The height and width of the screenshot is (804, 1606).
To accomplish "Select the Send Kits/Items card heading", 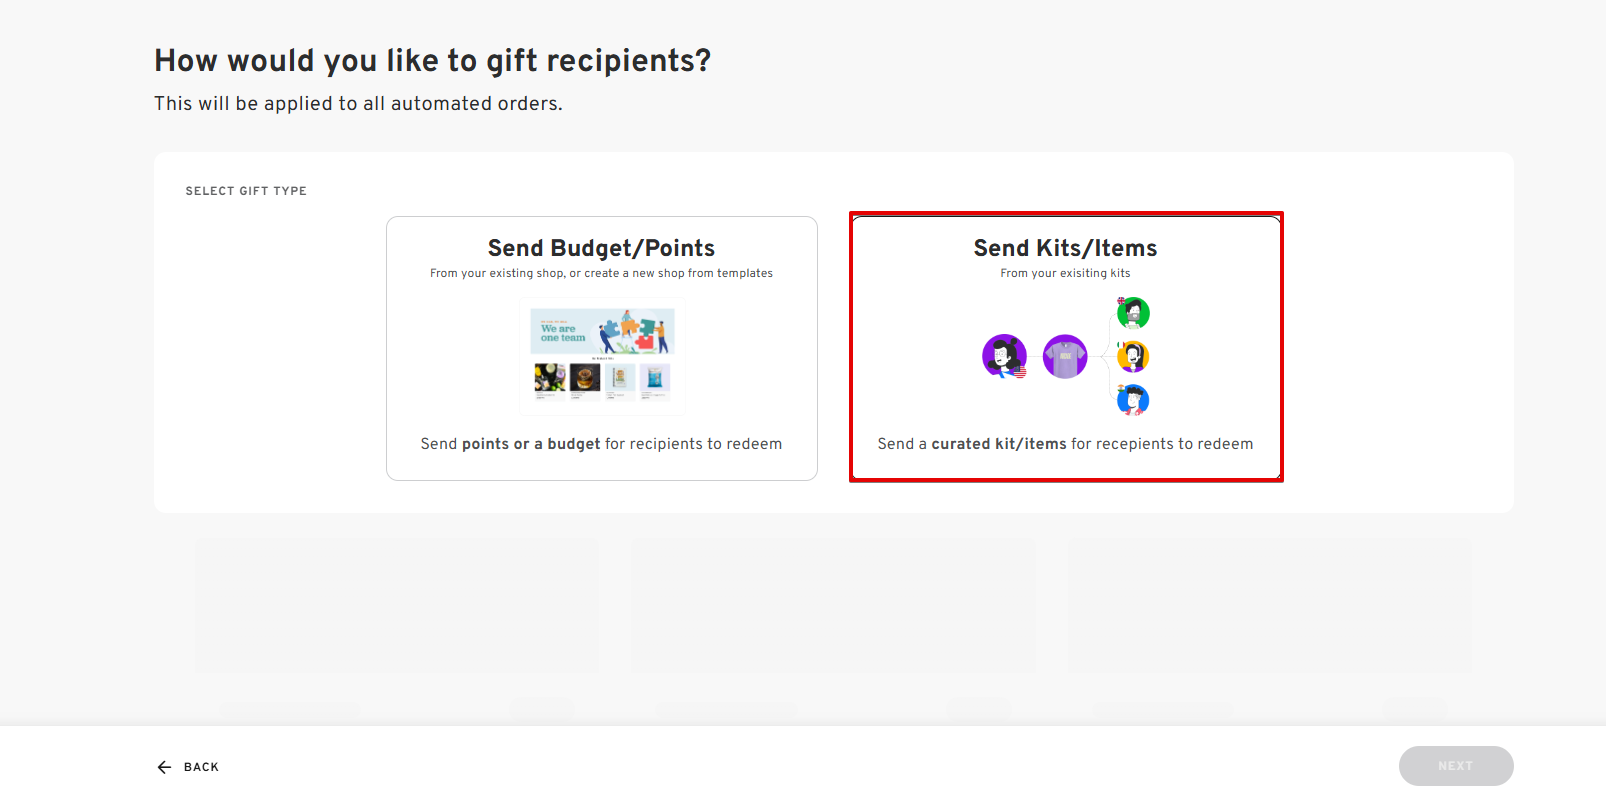I will click(x=1065, y=248).
